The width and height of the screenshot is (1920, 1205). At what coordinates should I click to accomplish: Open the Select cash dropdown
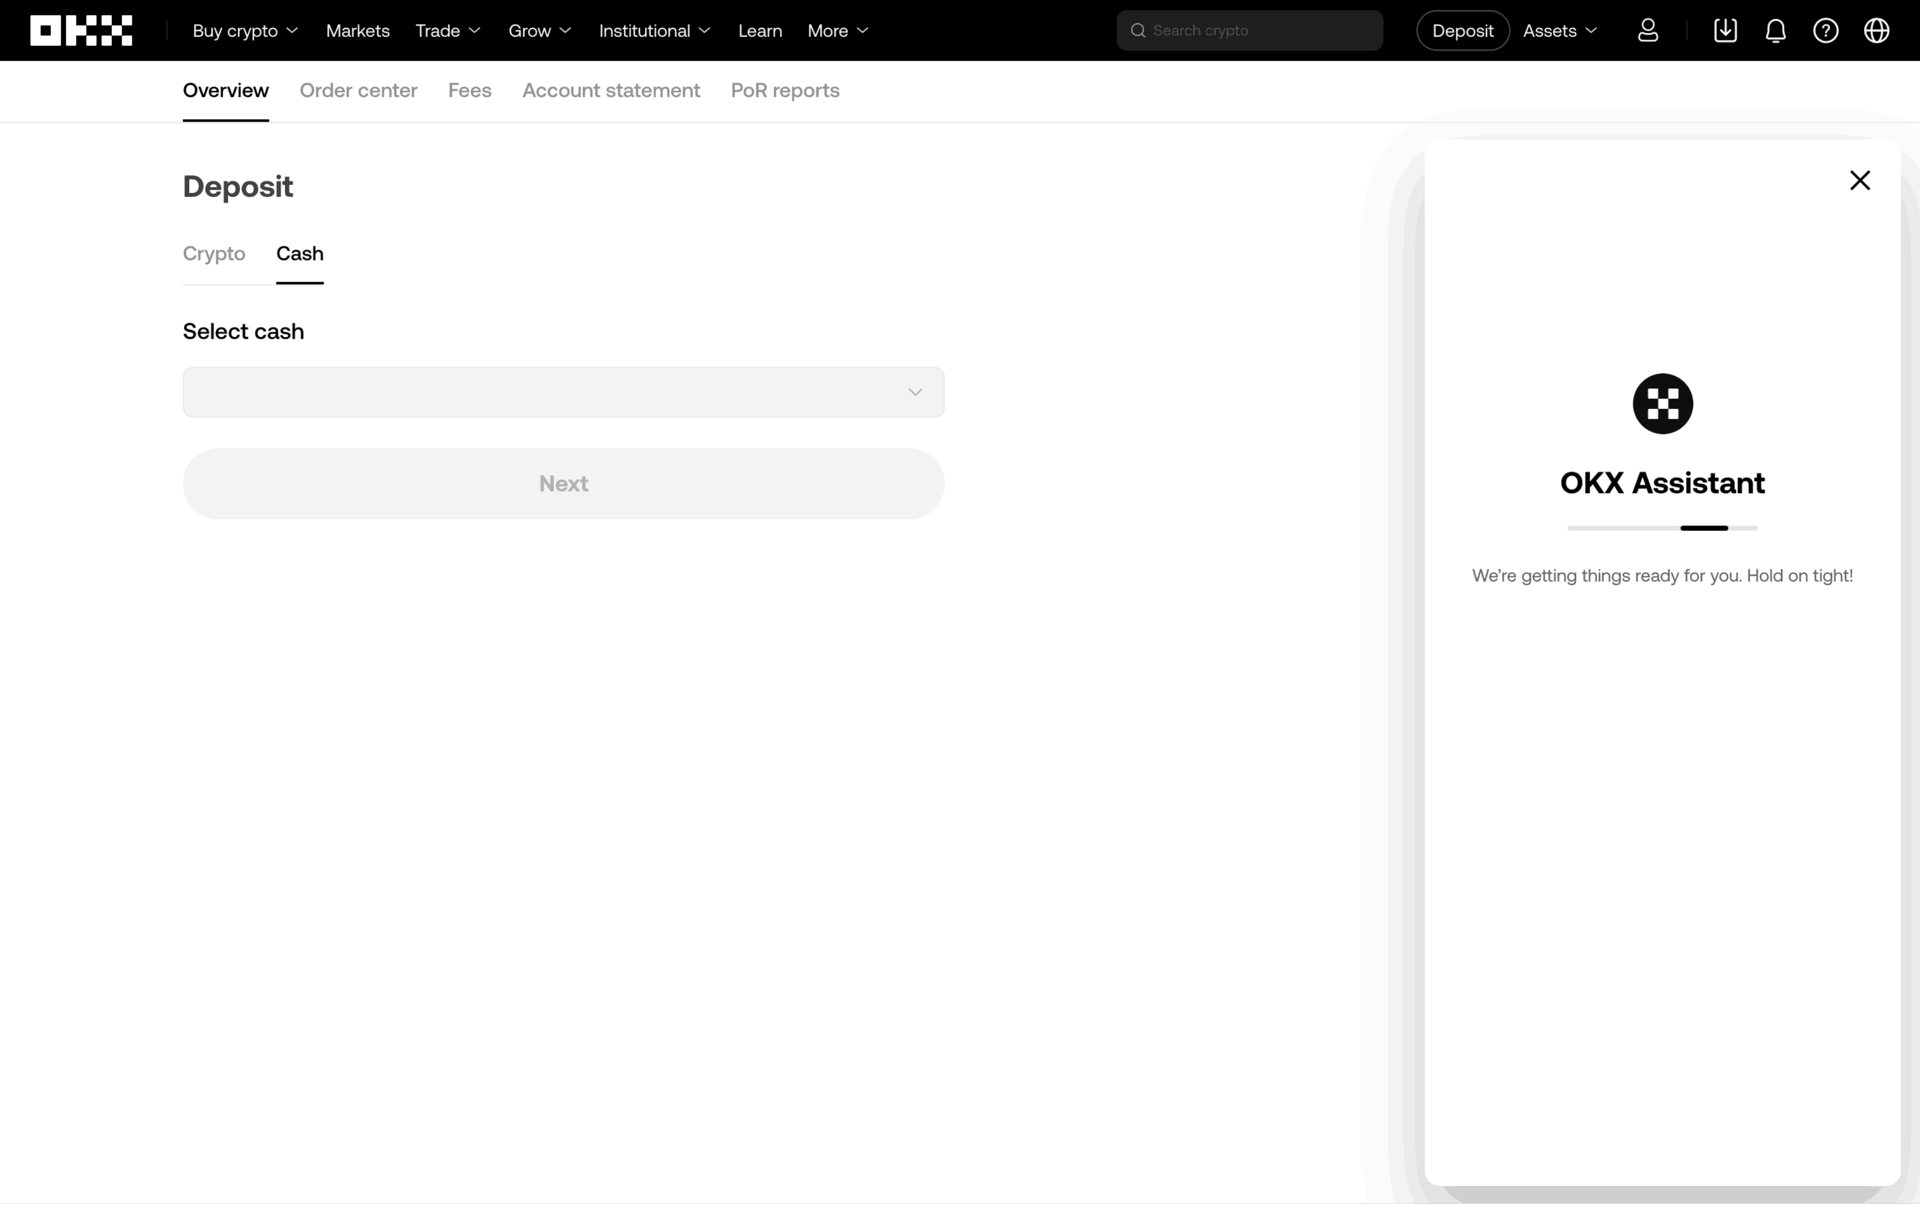point(563,392)
